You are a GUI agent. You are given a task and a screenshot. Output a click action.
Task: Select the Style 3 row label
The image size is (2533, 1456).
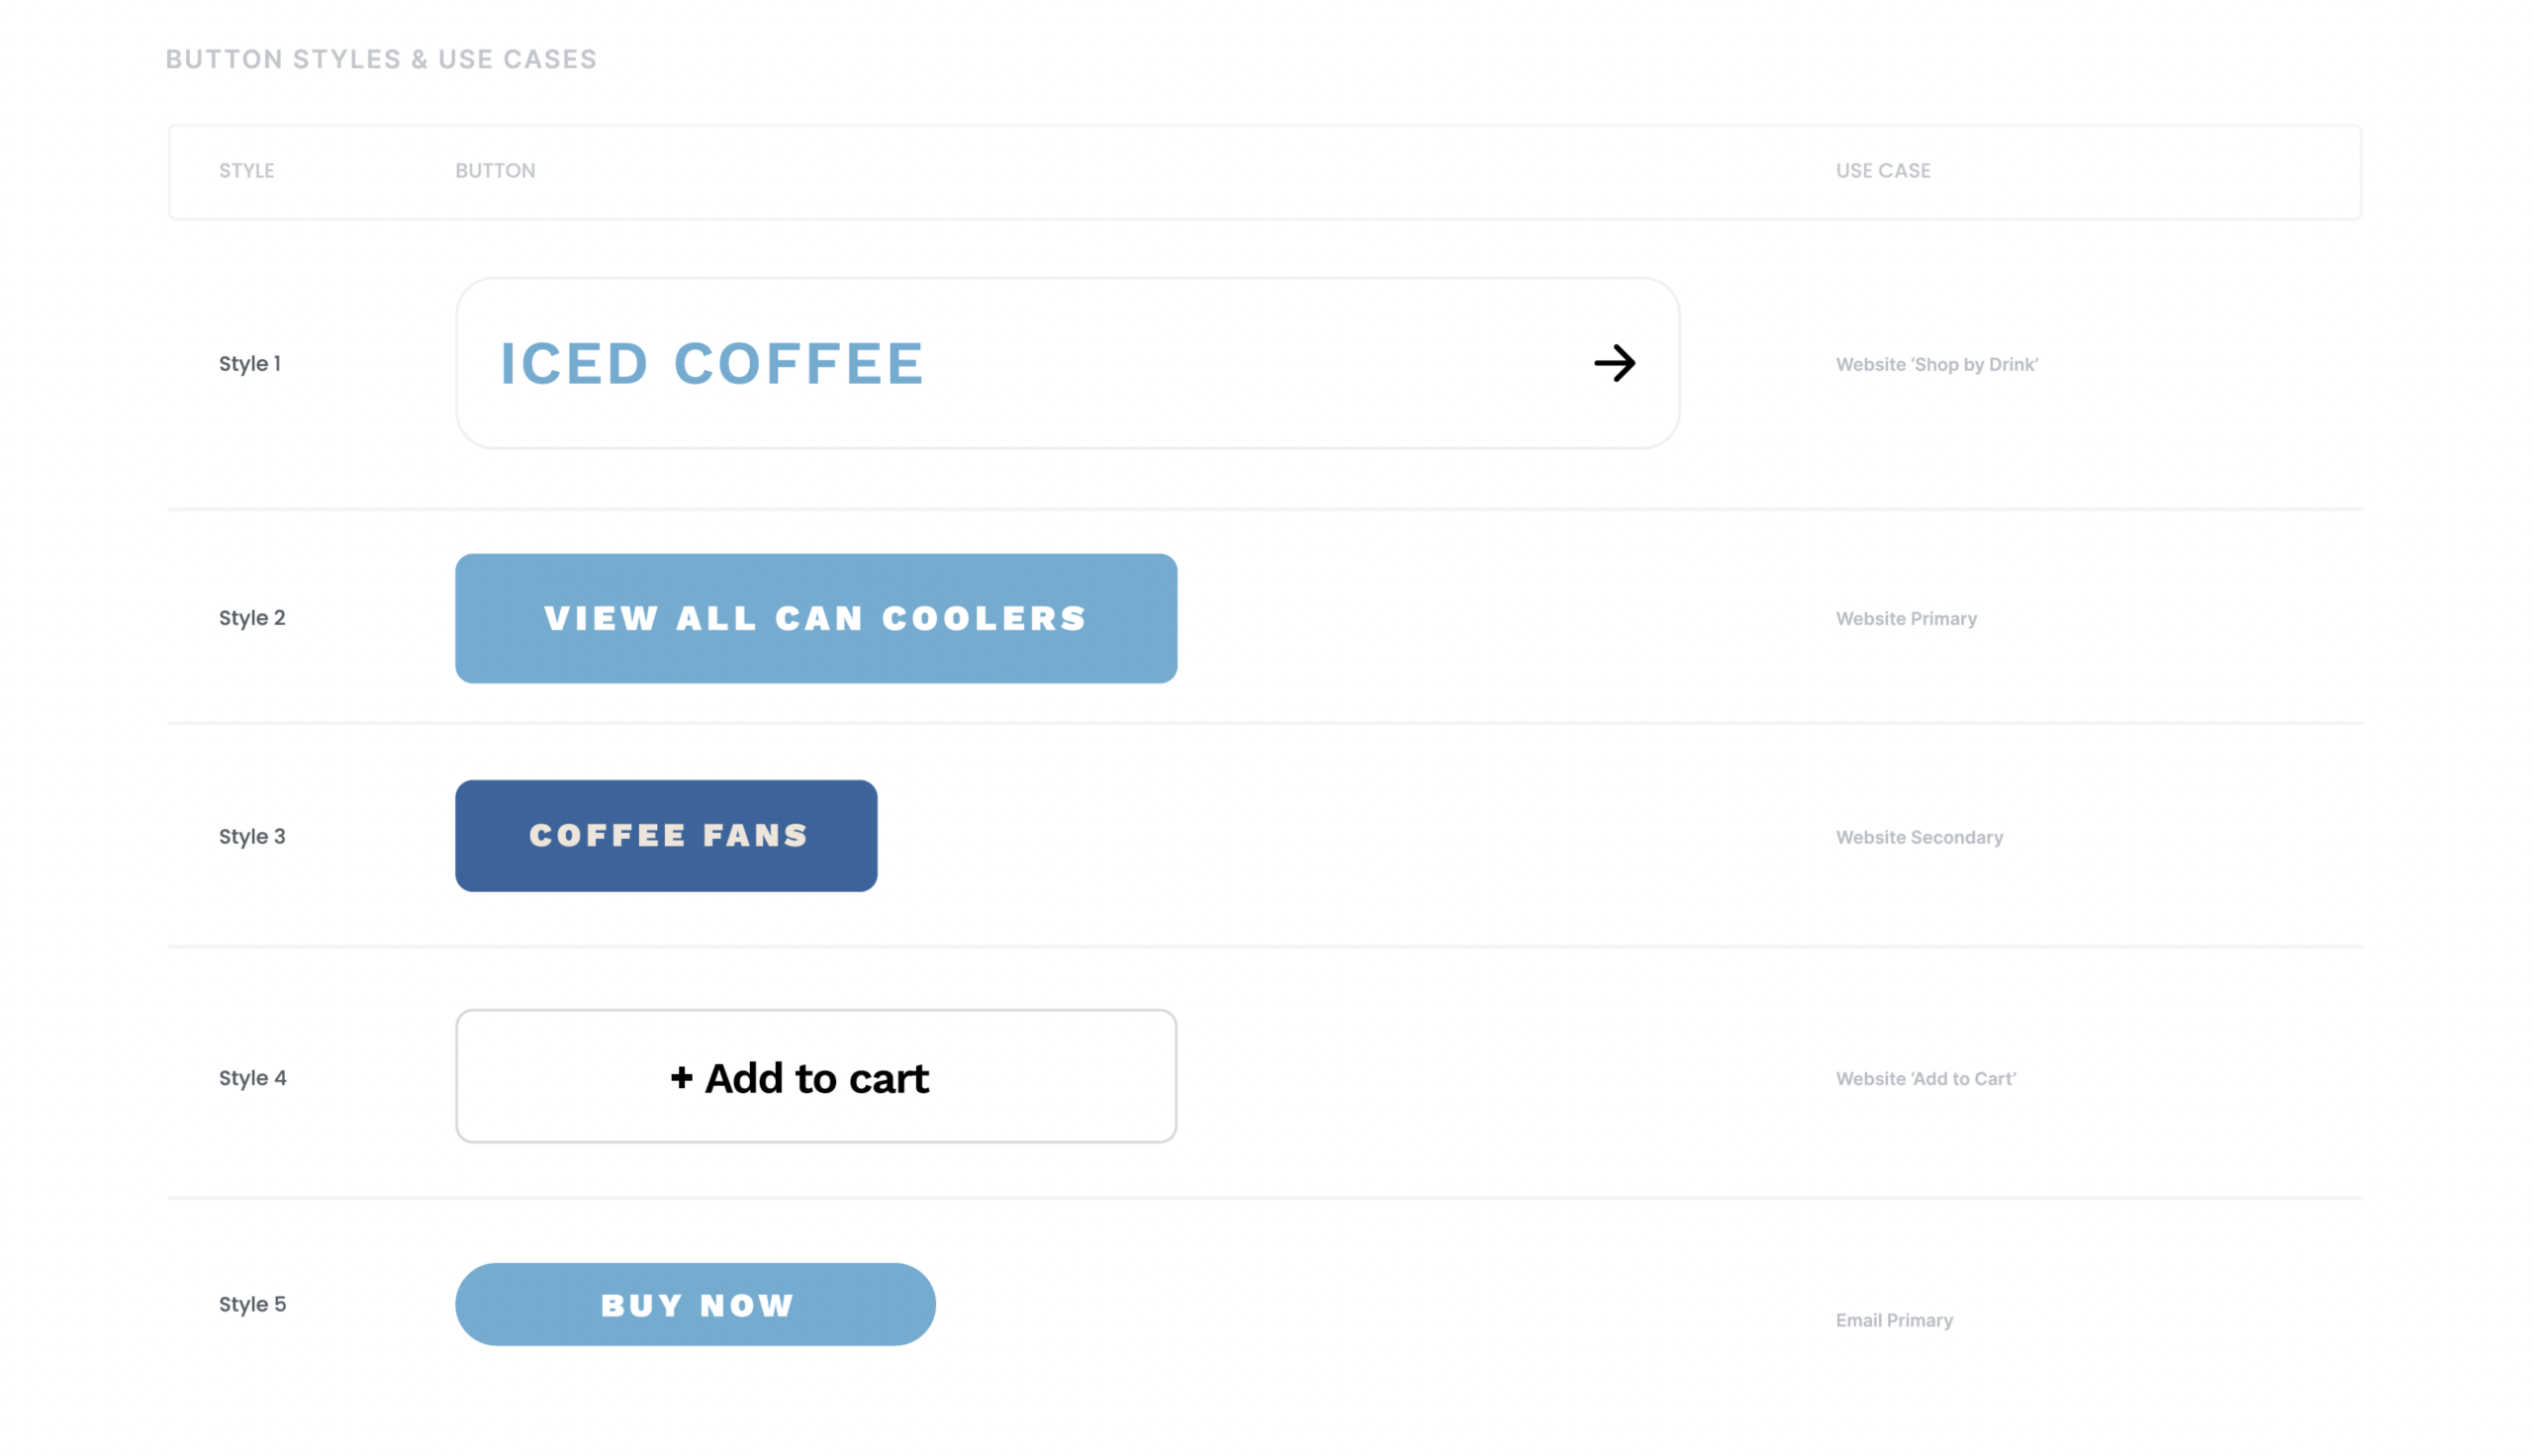coord(252,836)
